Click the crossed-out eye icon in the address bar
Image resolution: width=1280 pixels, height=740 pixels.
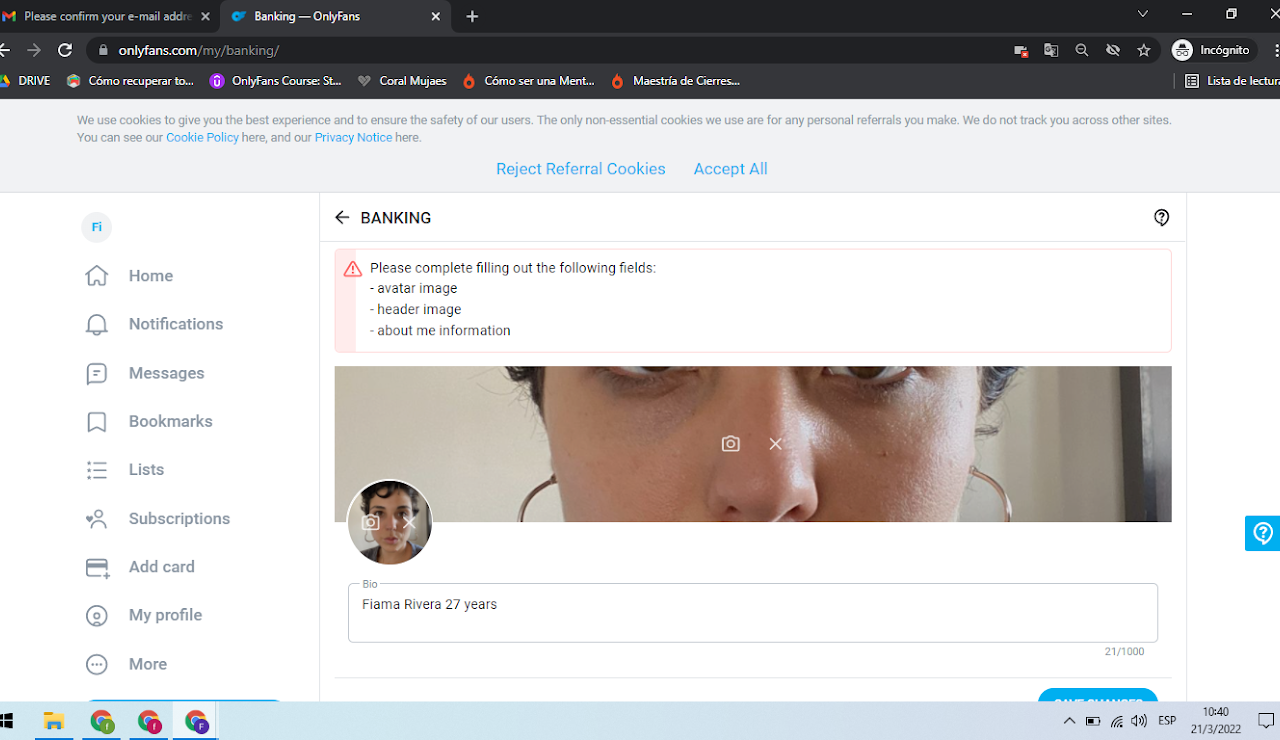(1113, 50)
